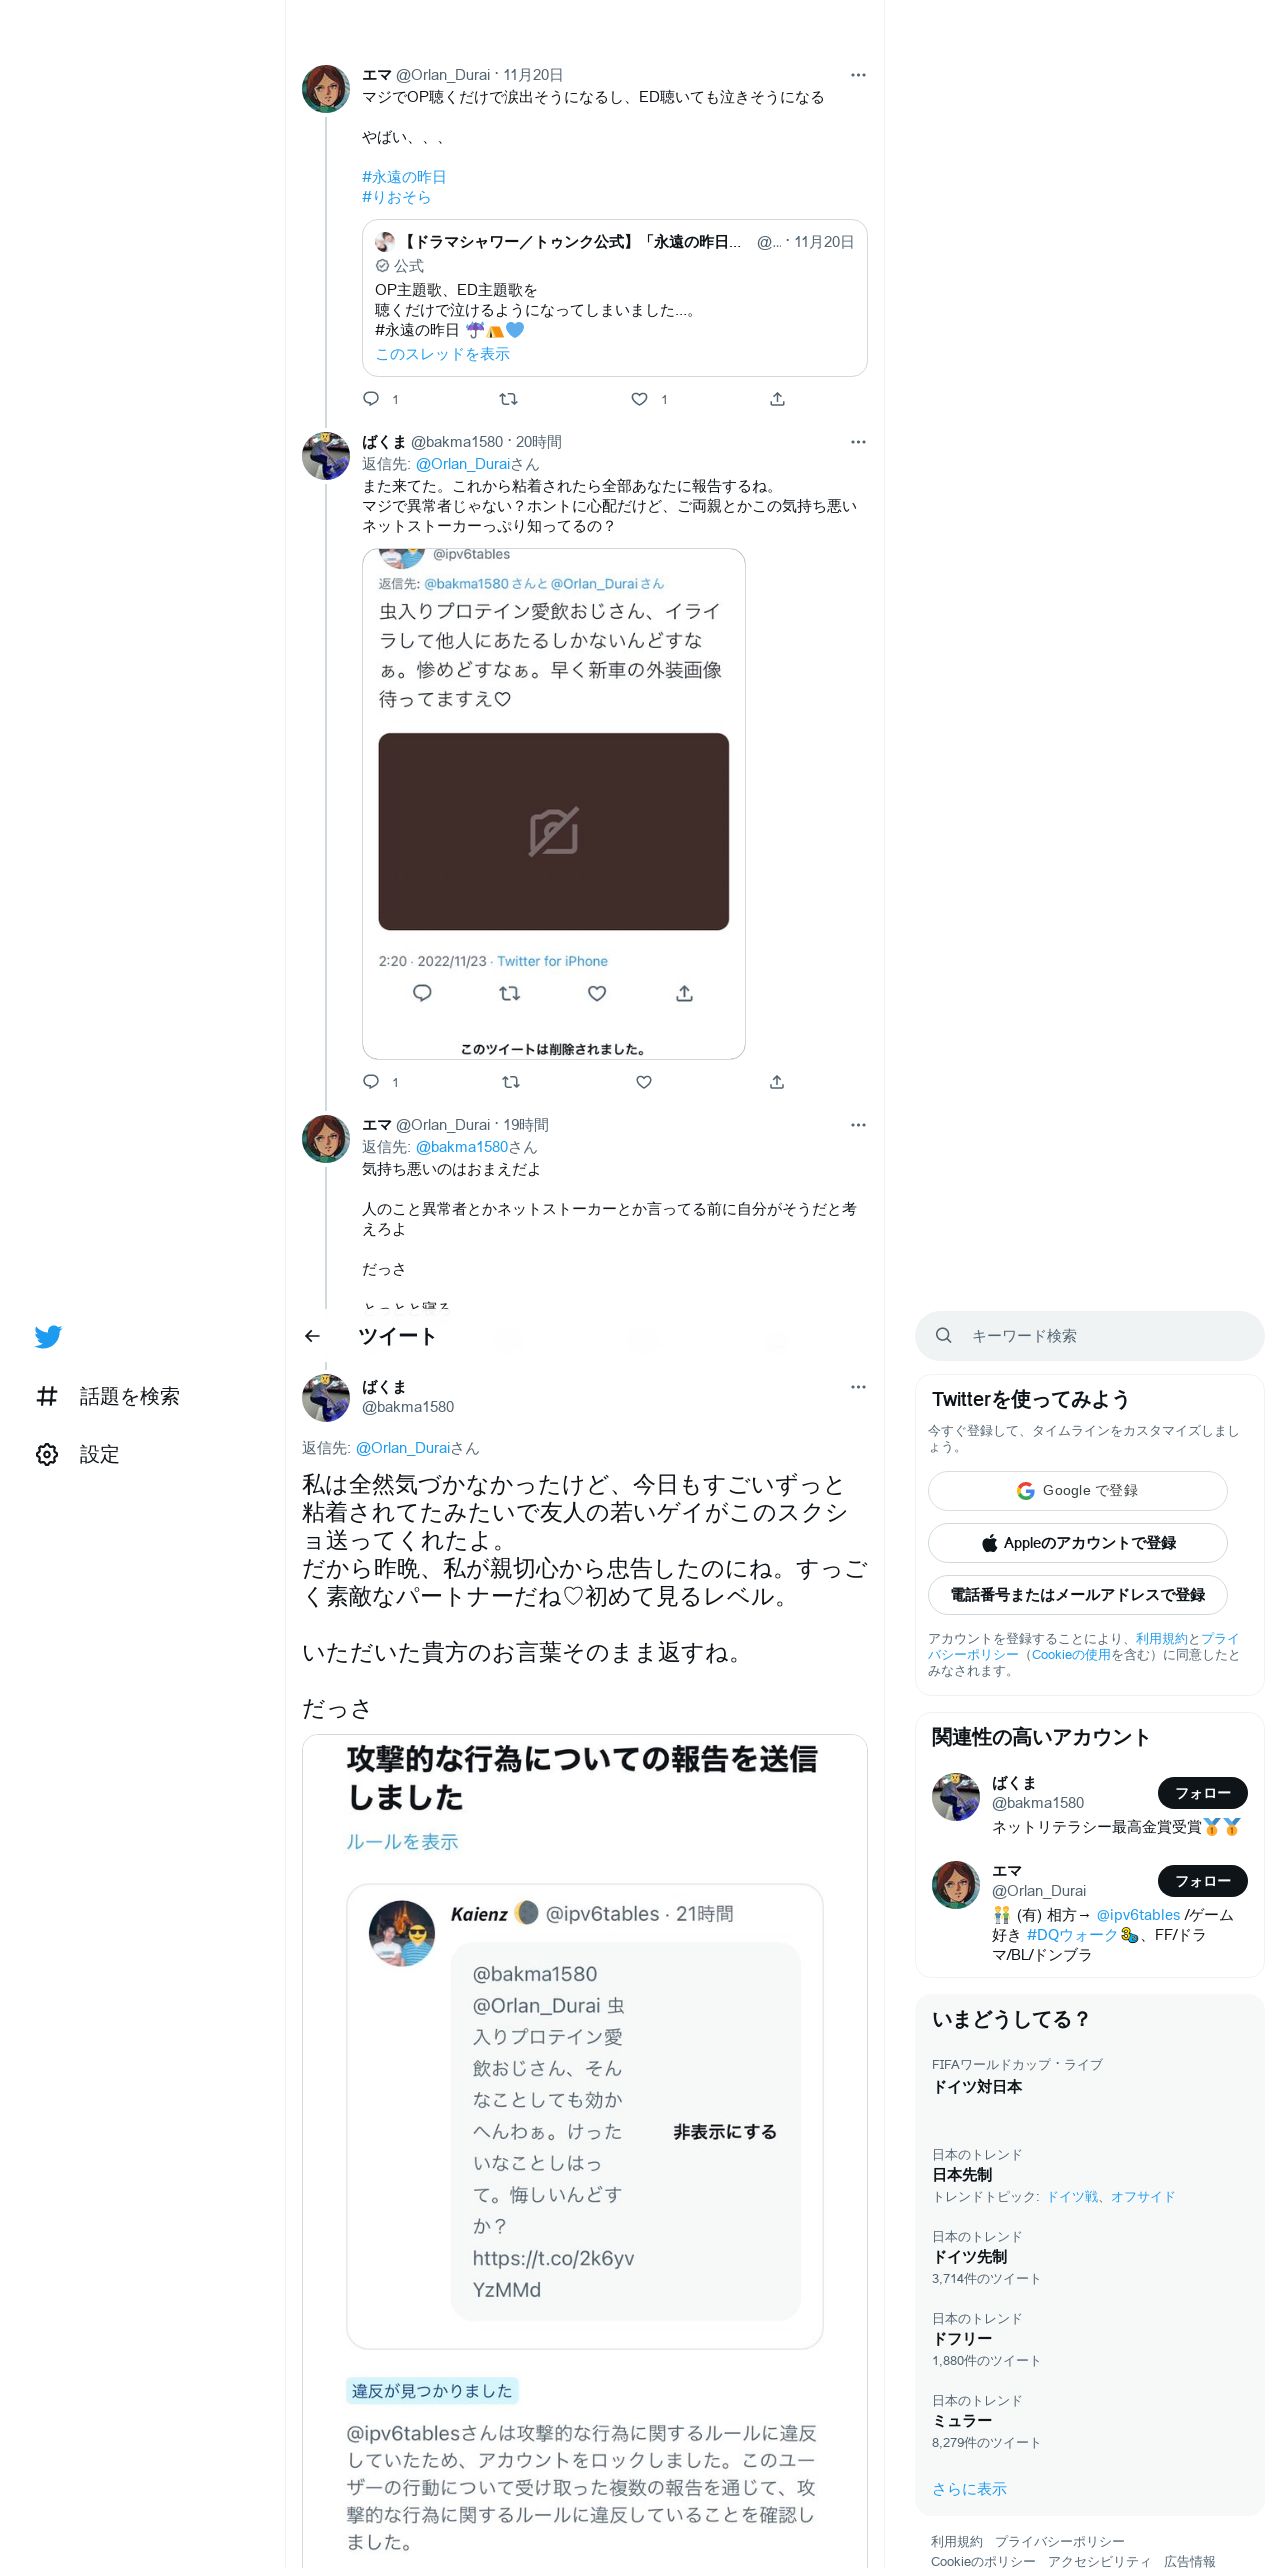Viewport: 1284px width, 2568px height.
Task: Open the #永遠の昨日 hashtag link
Action: pyautogui.click(x=404, y=177)
